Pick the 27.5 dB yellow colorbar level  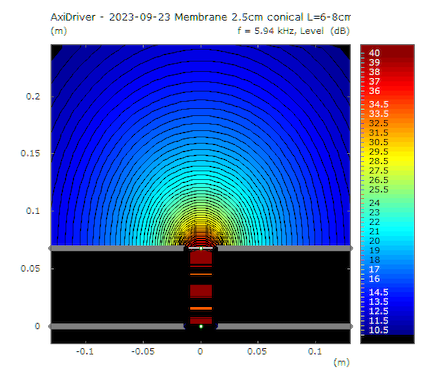click(x=378, y=171)
